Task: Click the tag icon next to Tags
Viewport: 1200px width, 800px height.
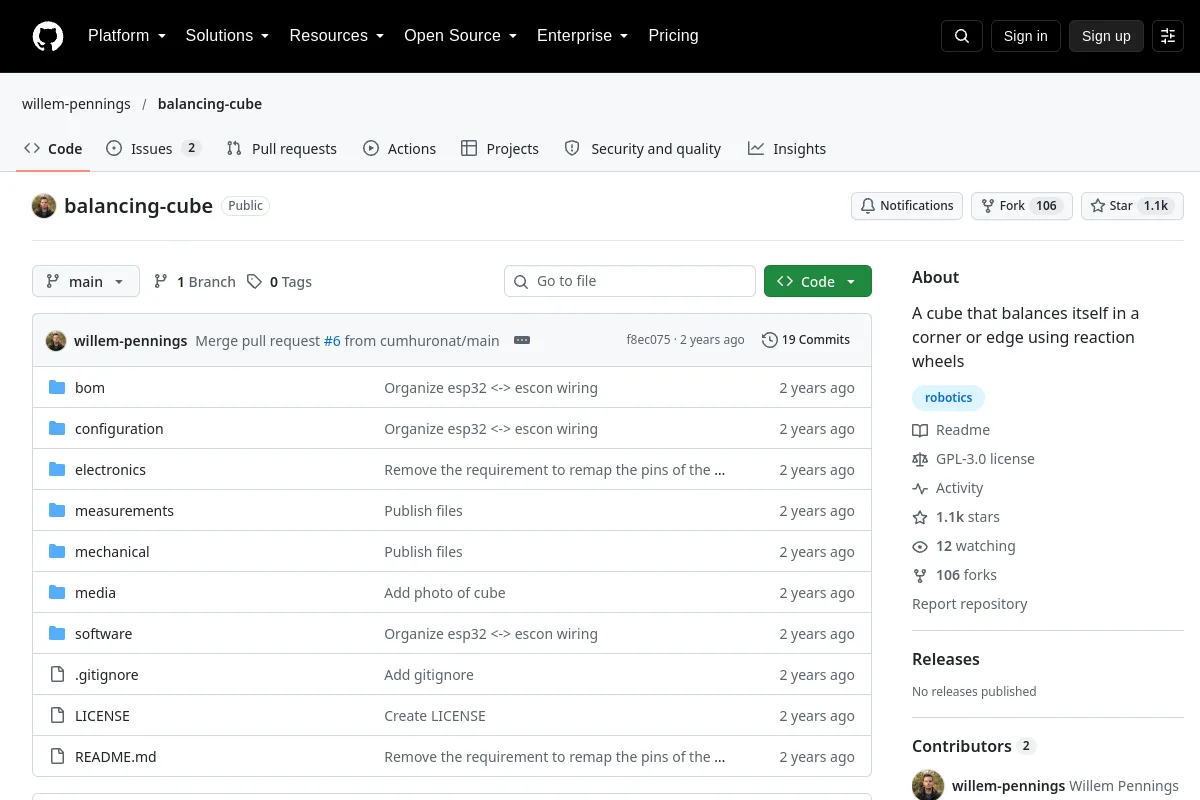Action: click(x=255, y=282)
